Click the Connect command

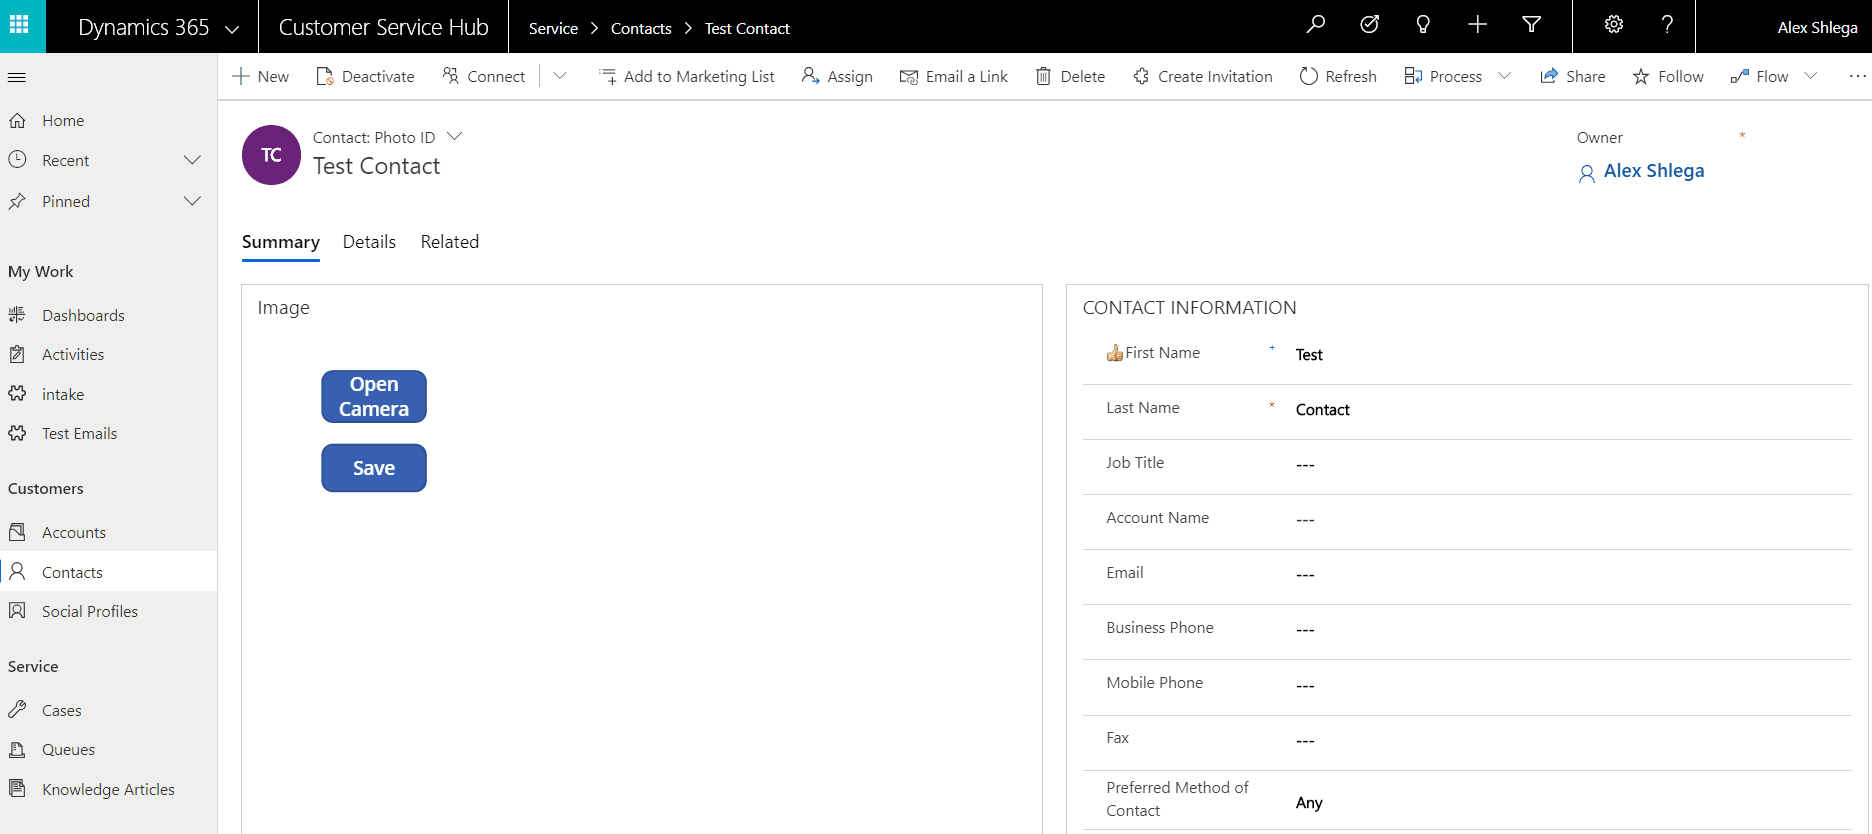484,76
